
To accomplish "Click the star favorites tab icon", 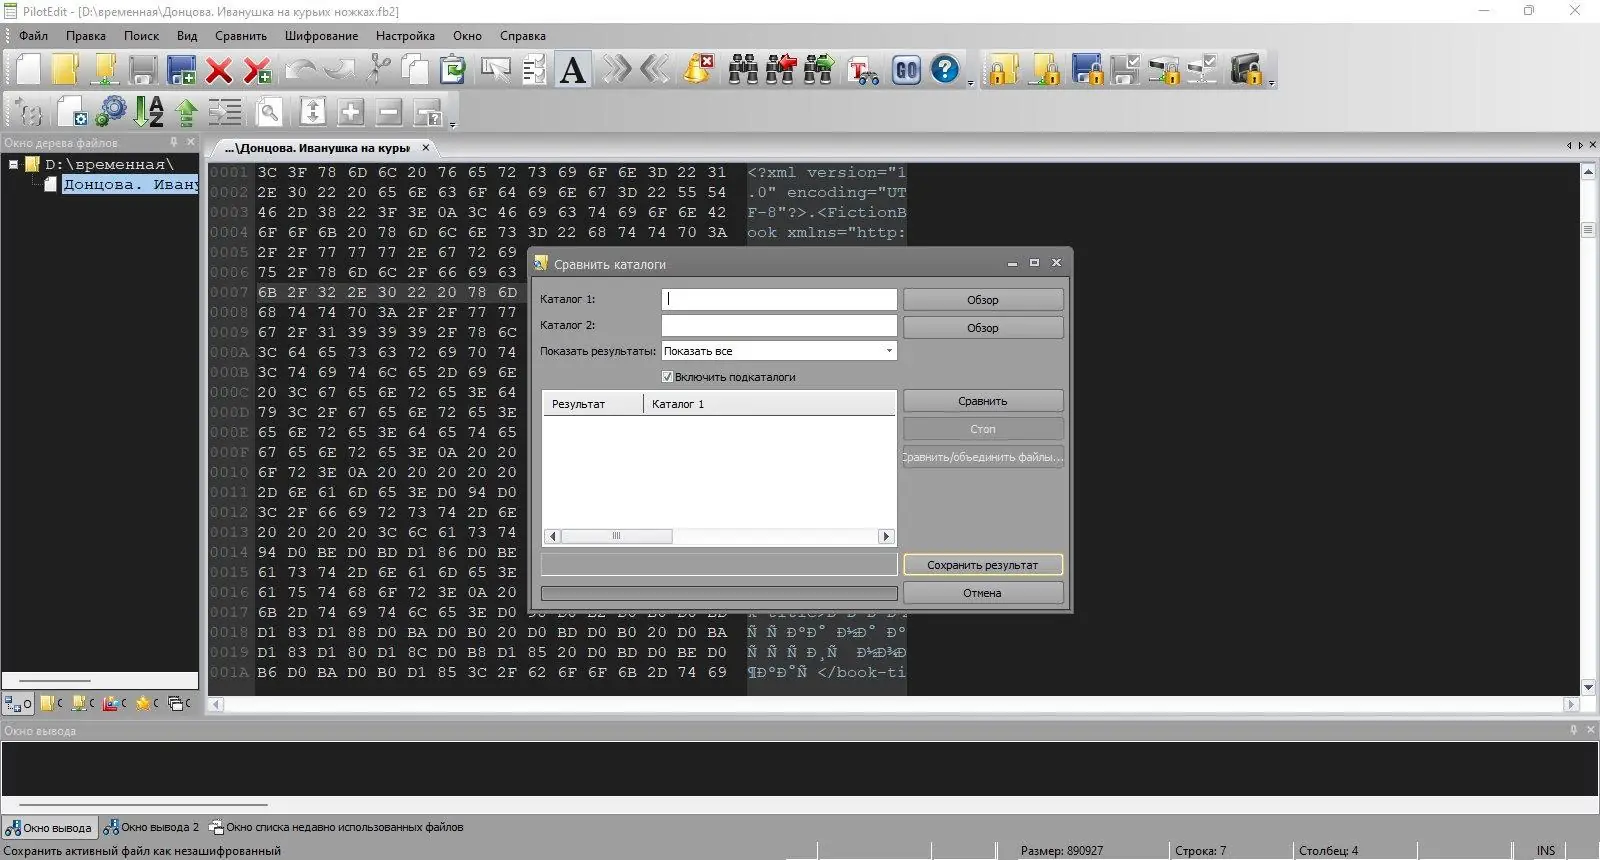I will (147, 703).
